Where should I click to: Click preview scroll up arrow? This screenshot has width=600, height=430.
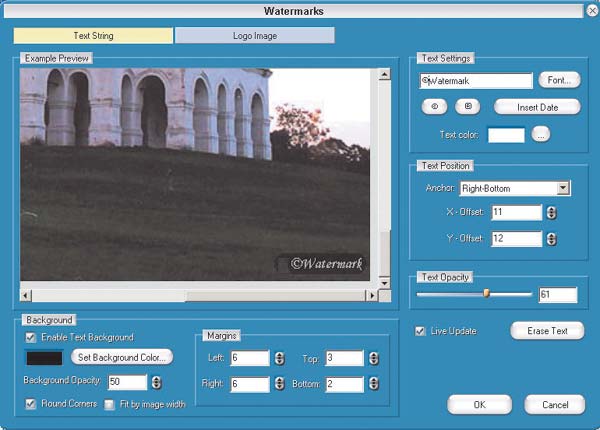pyautogui.click(x=385, y=74)
